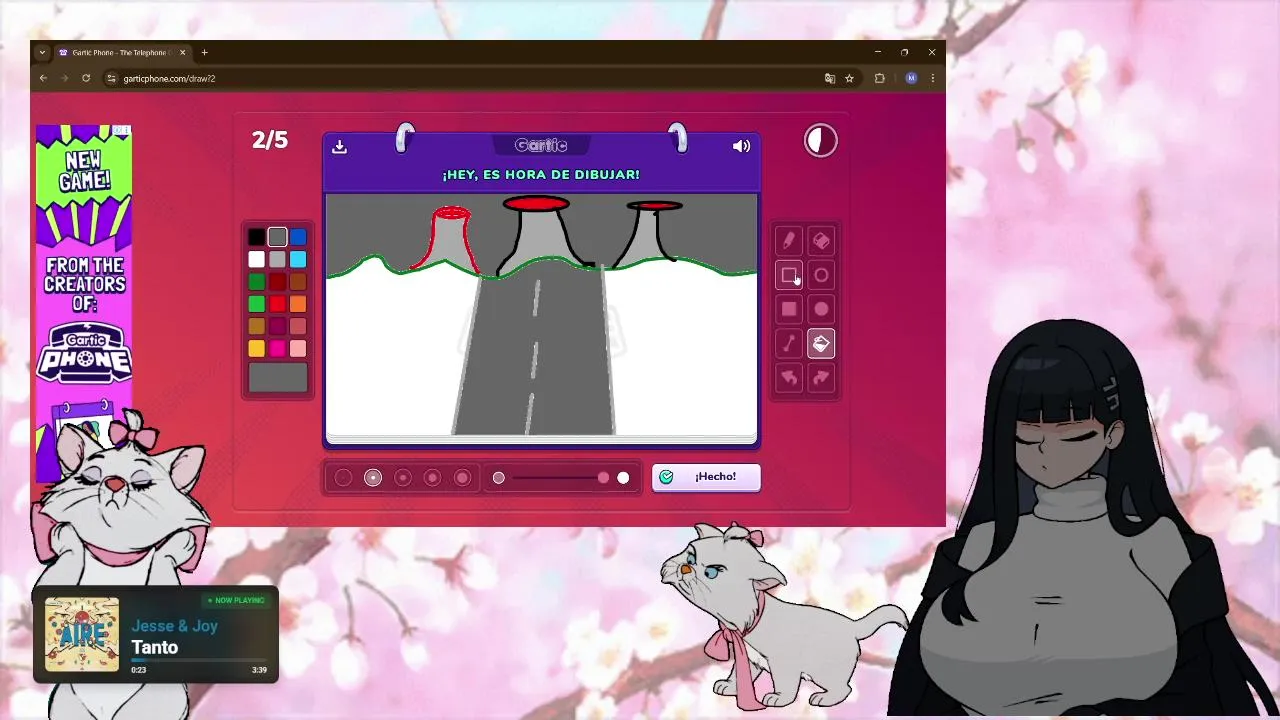Click the Tanto now playing album art

click(x=82, y=634)
